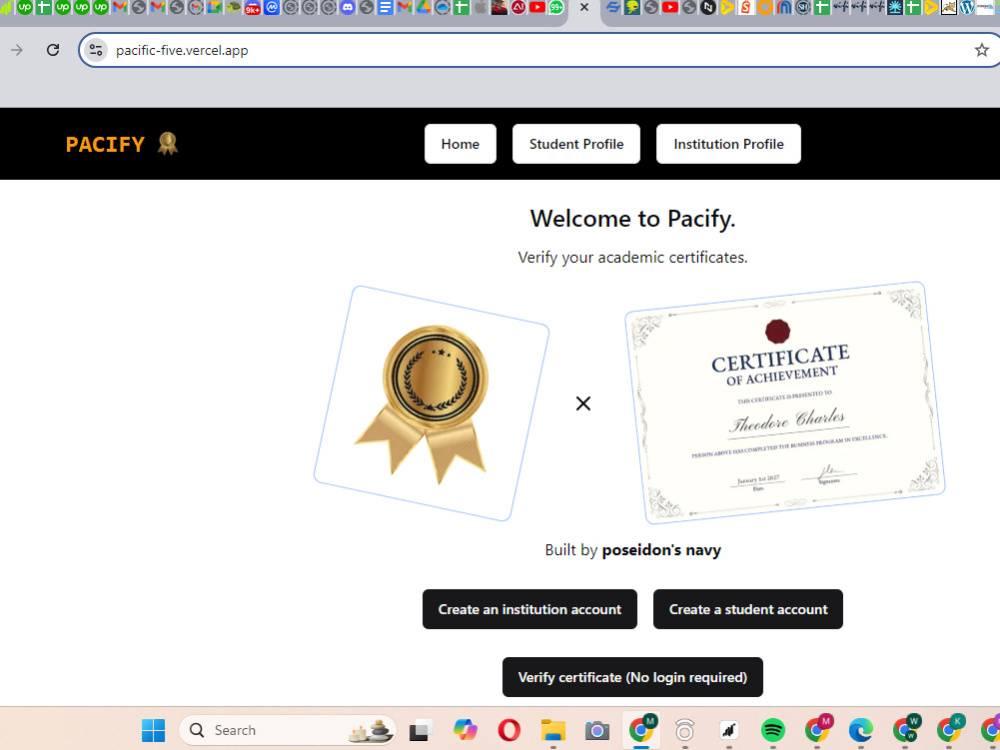Open the Institution Profile page
The height and width of the screenshot is (750, 1000).
tap(728, 144)
